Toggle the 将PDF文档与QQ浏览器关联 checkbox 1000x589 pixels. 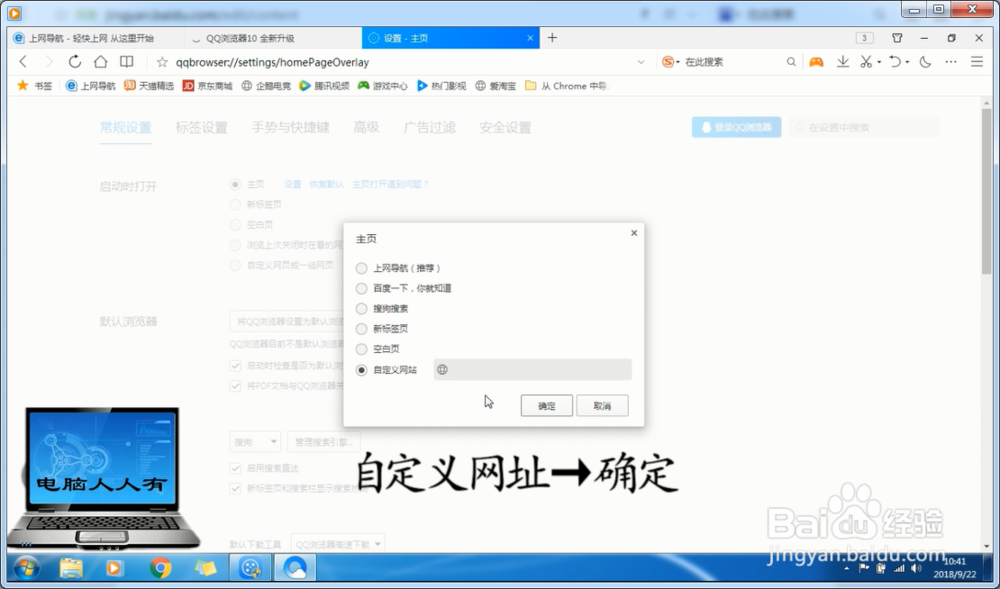pos(235,386)
